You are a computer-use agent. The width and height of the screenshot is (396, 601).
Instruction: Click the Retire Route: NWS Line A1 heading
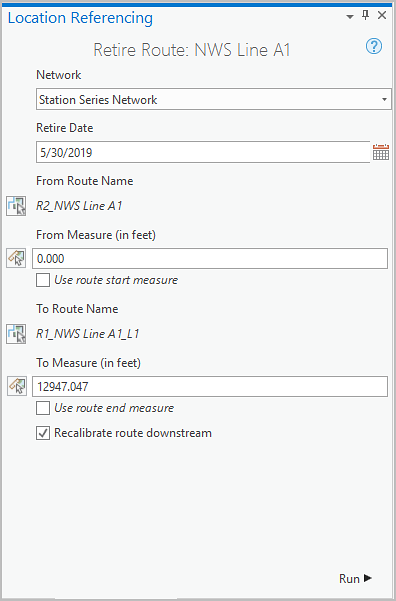click(x=192, y=50)
